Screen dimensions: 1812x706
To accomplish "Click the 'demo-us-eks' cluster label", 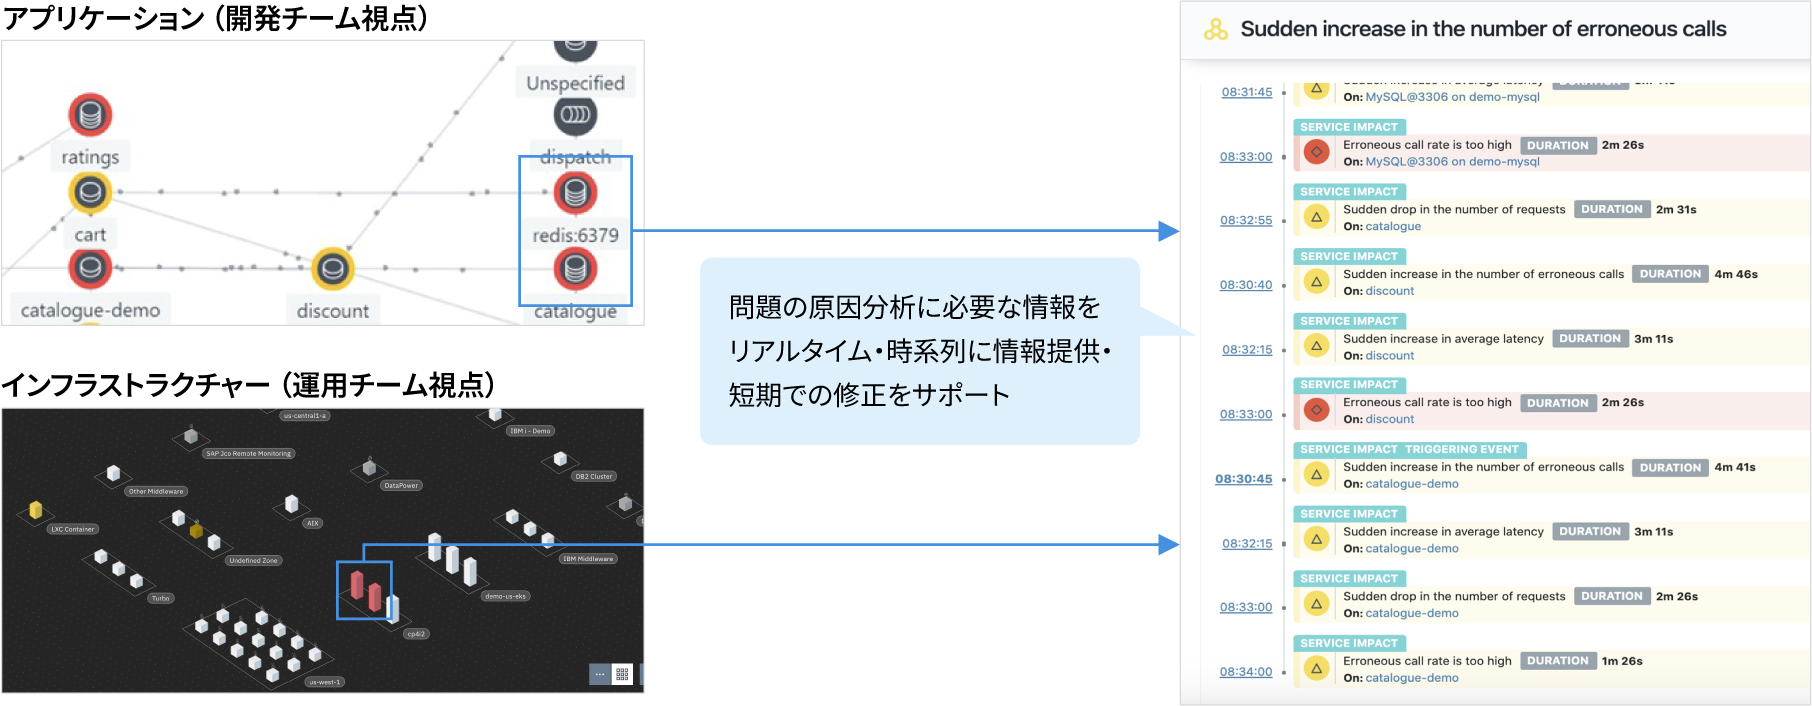I will [x=506, y=596].
